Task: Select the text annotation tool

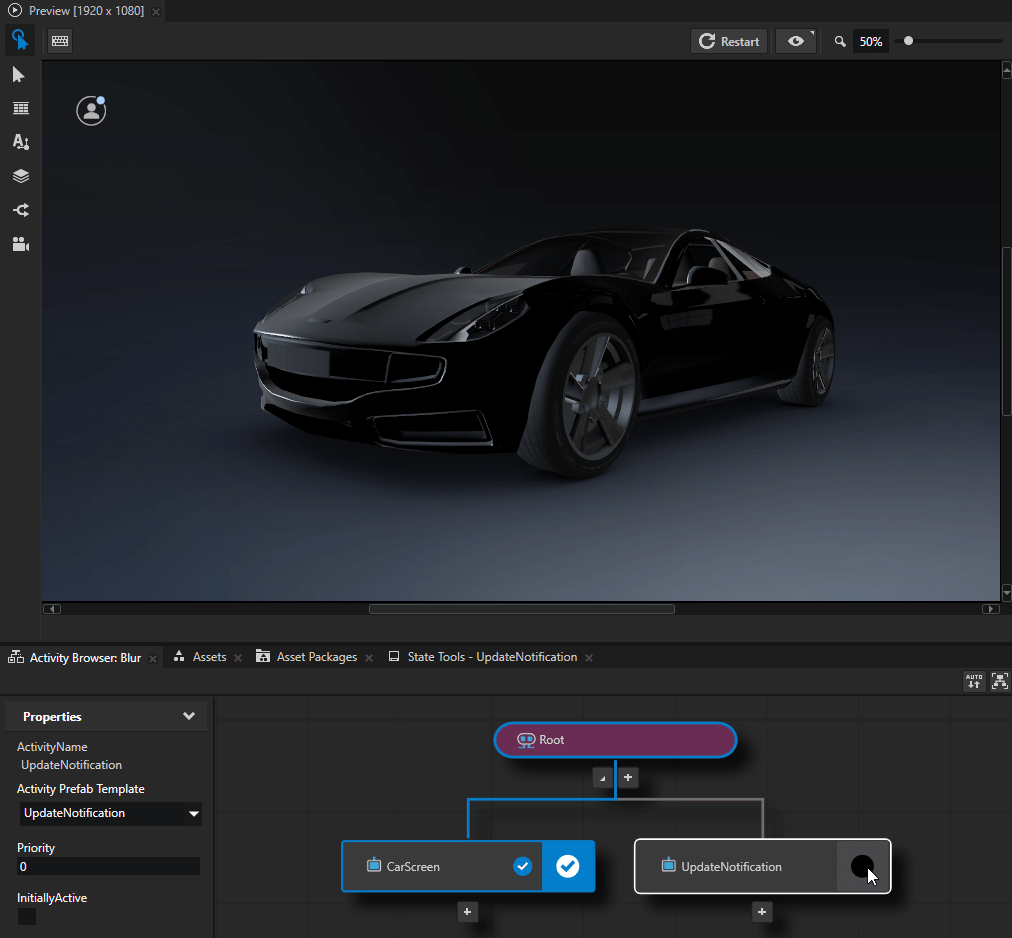Action: [x=19, y=142]
